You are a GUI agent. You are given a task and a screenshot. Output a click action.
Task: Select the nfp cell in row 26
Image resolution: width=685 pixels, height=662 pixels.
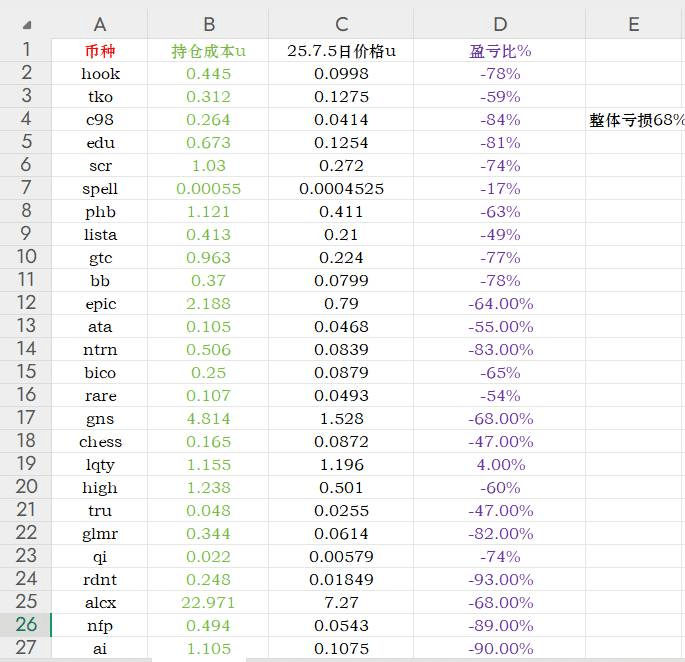pos(100,625)
